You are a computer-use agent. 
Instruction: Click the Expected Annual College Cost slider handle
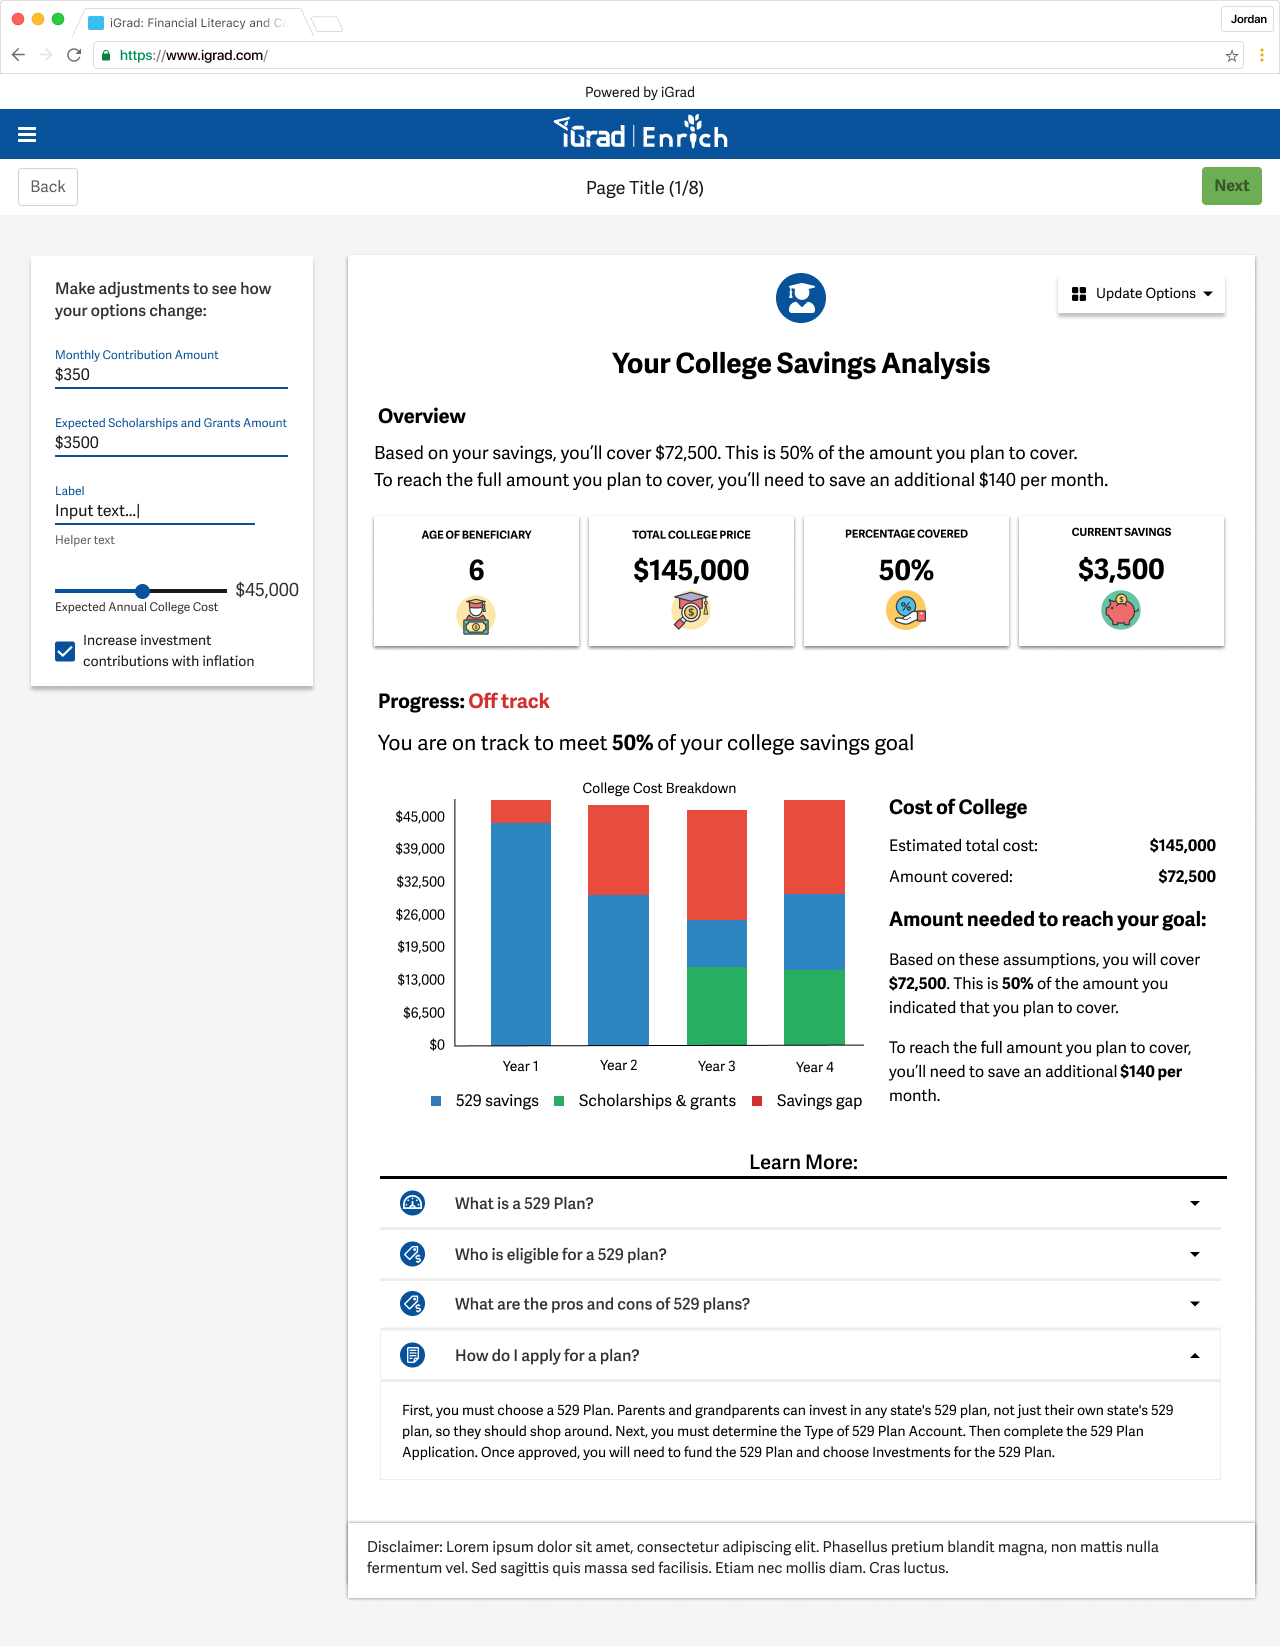[x=142, y=591]
